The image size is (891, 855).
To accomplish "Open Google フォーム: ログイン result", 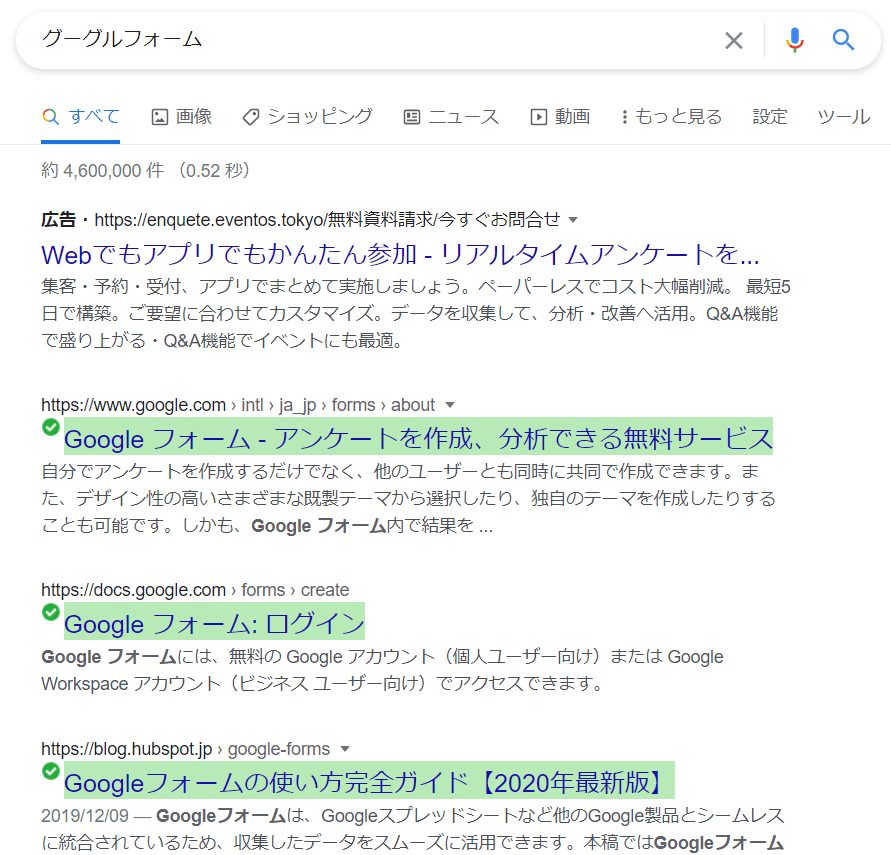I will (214, 622).
